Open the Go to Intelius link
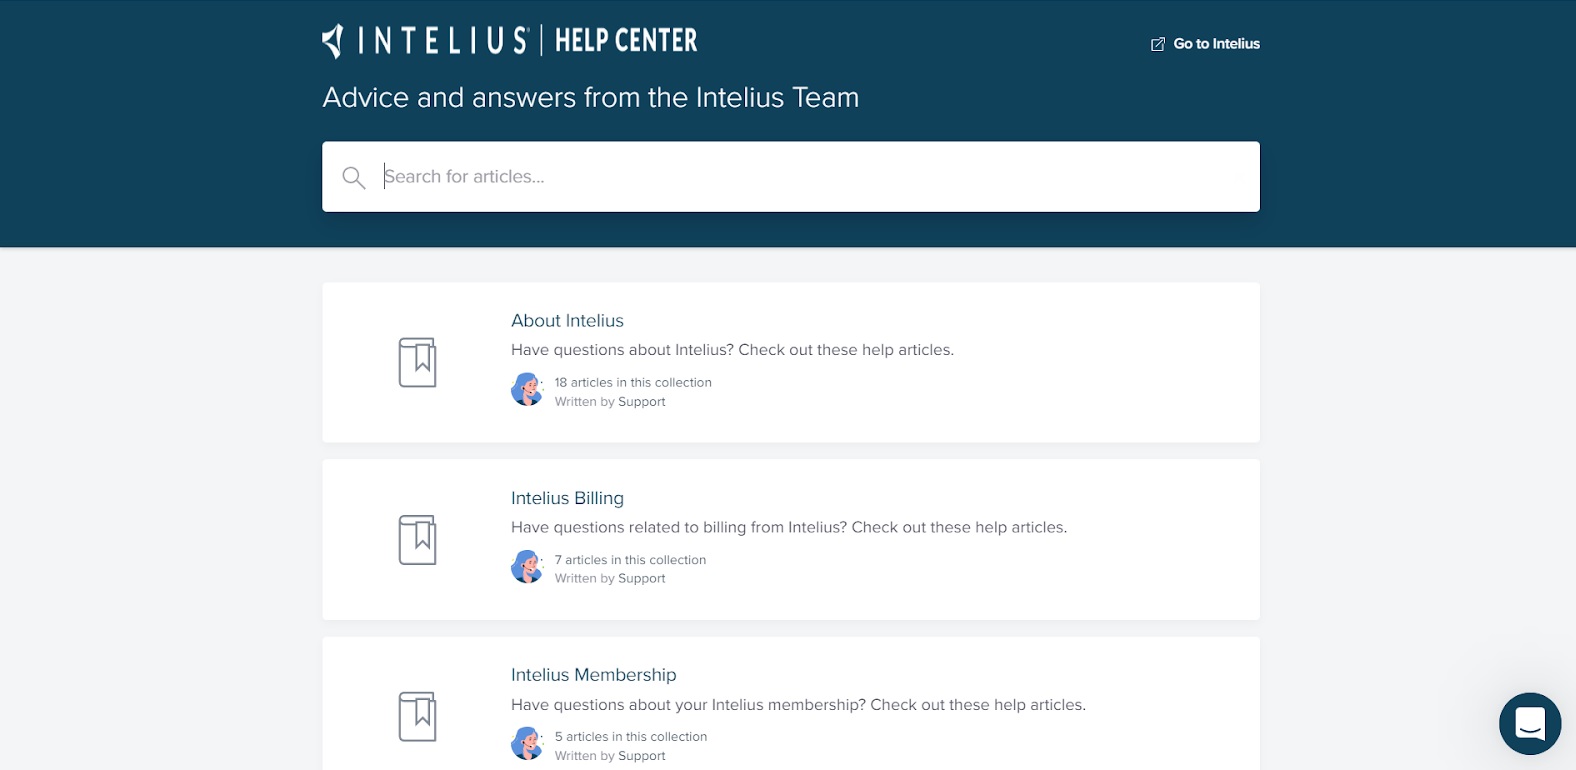Image resolution: width=1576 pixels, height=770 pixels. point(1216,44)
